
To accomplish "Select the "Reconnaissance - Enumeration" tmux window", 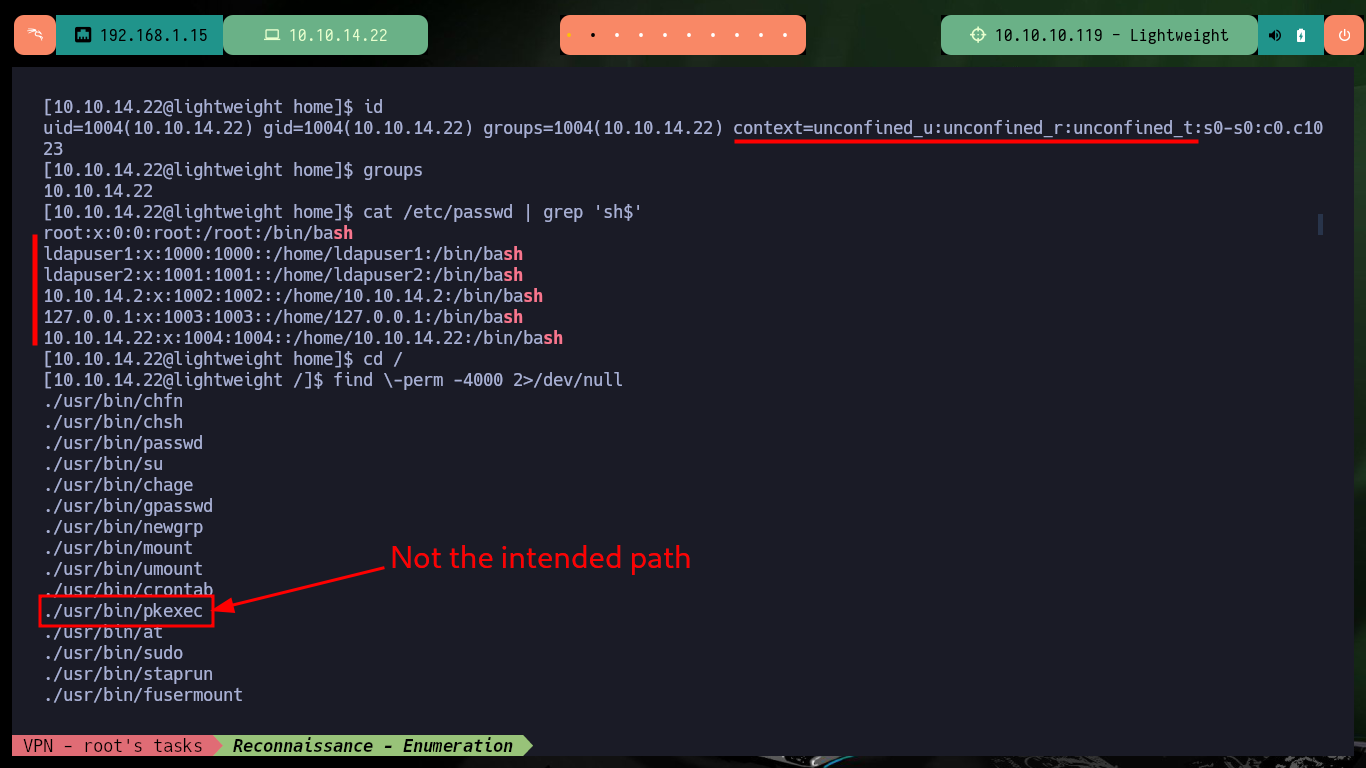I will coord(372,746).
